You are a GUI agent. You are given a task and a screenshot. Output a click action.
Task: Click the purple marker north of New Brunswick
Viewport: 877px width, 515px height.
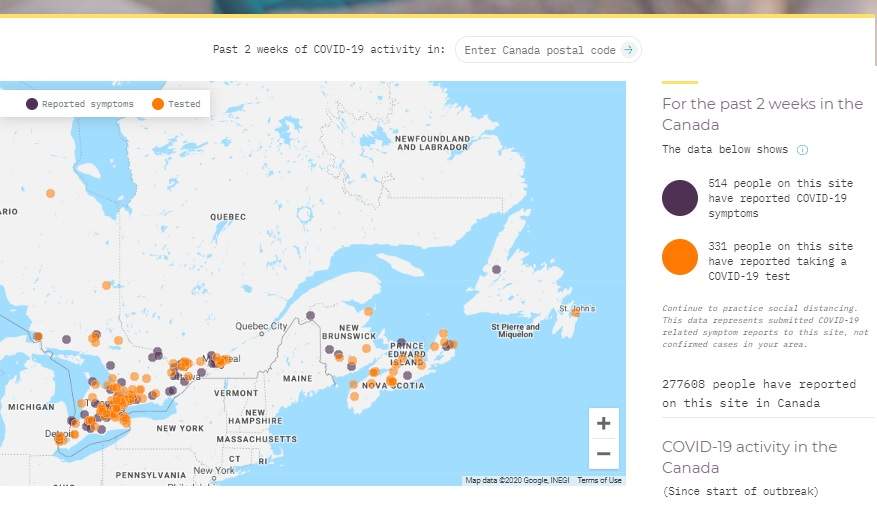(x=310, y=315)
